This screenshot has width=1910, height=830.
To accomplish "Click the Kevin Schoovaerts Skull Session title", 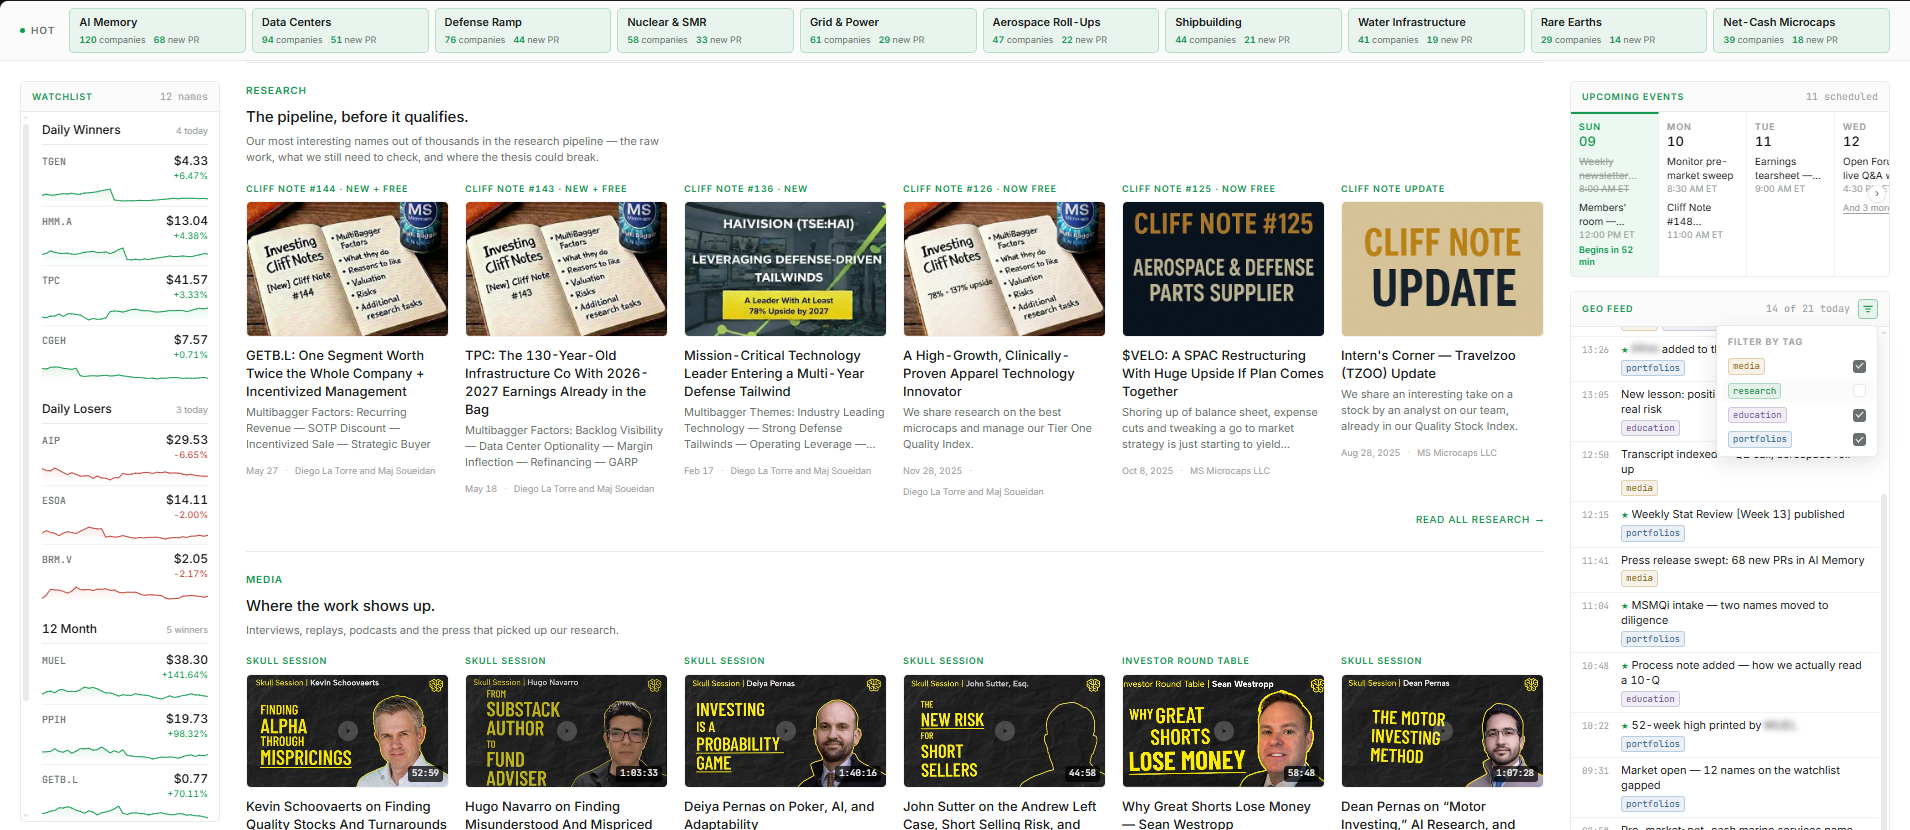I will pos(346,815).
